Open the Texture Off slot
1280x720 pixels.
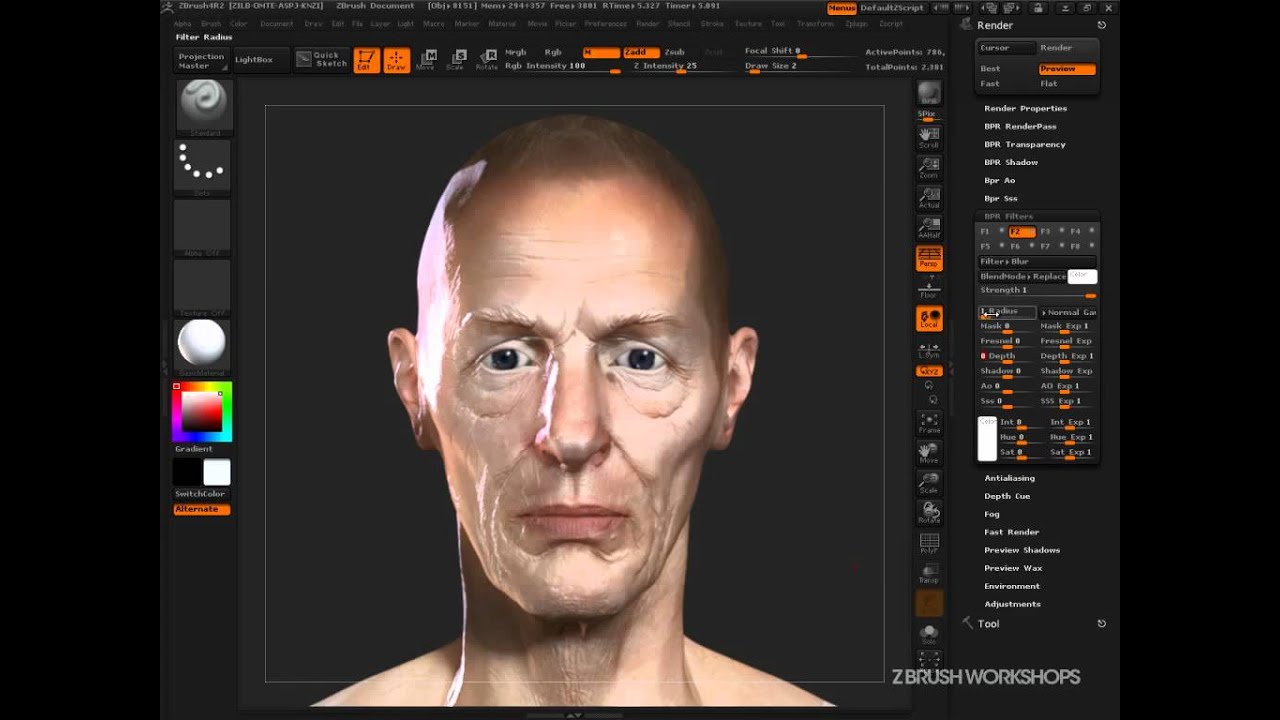pyautogui.click(x=204, y=288)
